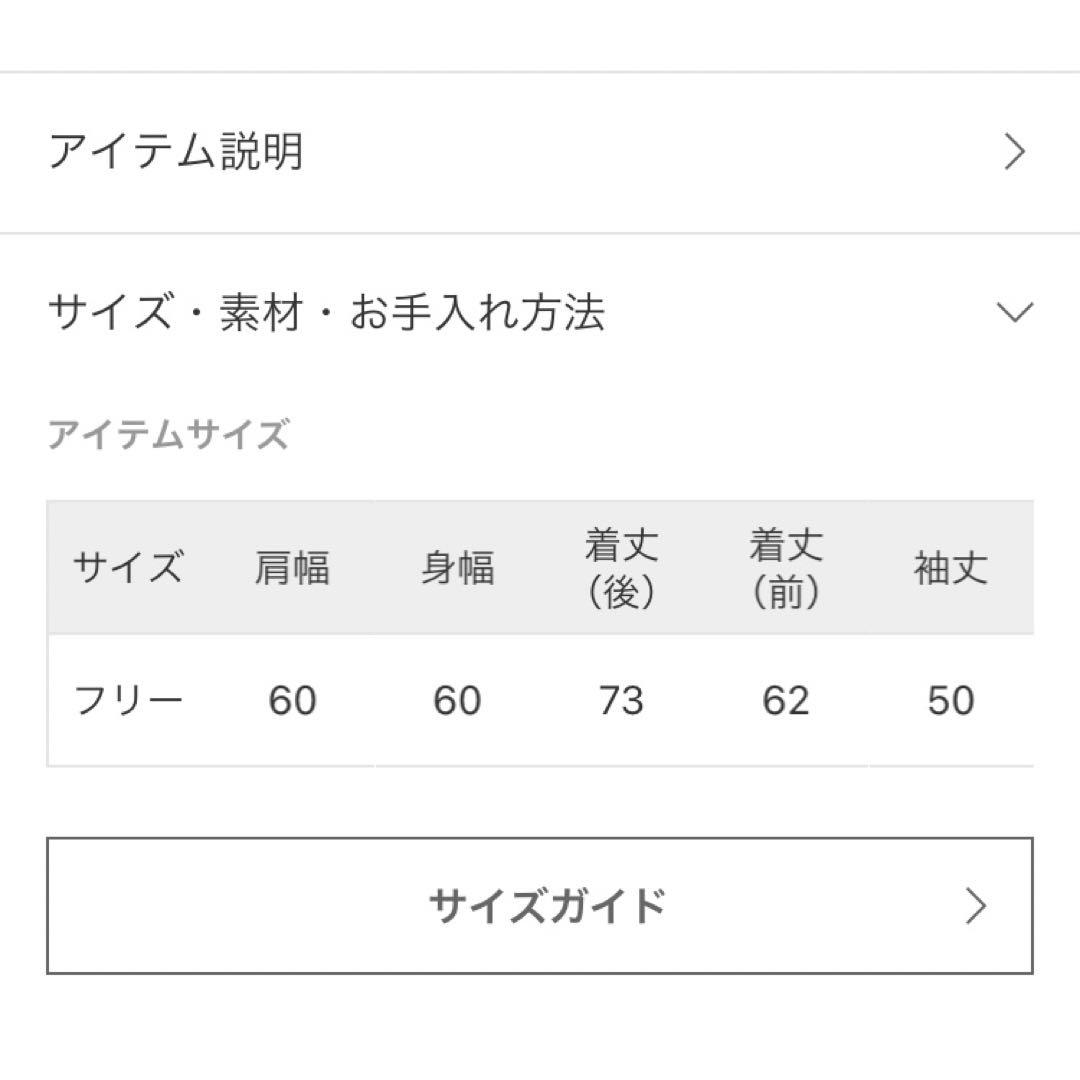
Task: Click the 身幅 value 60 cell
Action: click(x=457, y=700)
